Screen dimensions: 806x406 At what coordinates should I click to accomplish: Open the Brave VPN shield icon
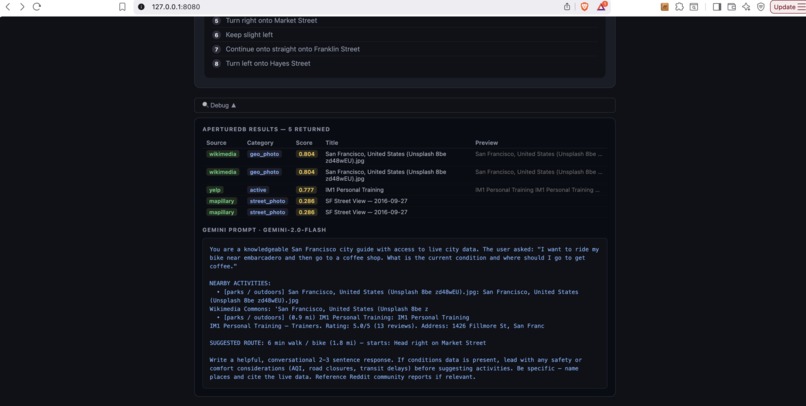pos(761,7)
